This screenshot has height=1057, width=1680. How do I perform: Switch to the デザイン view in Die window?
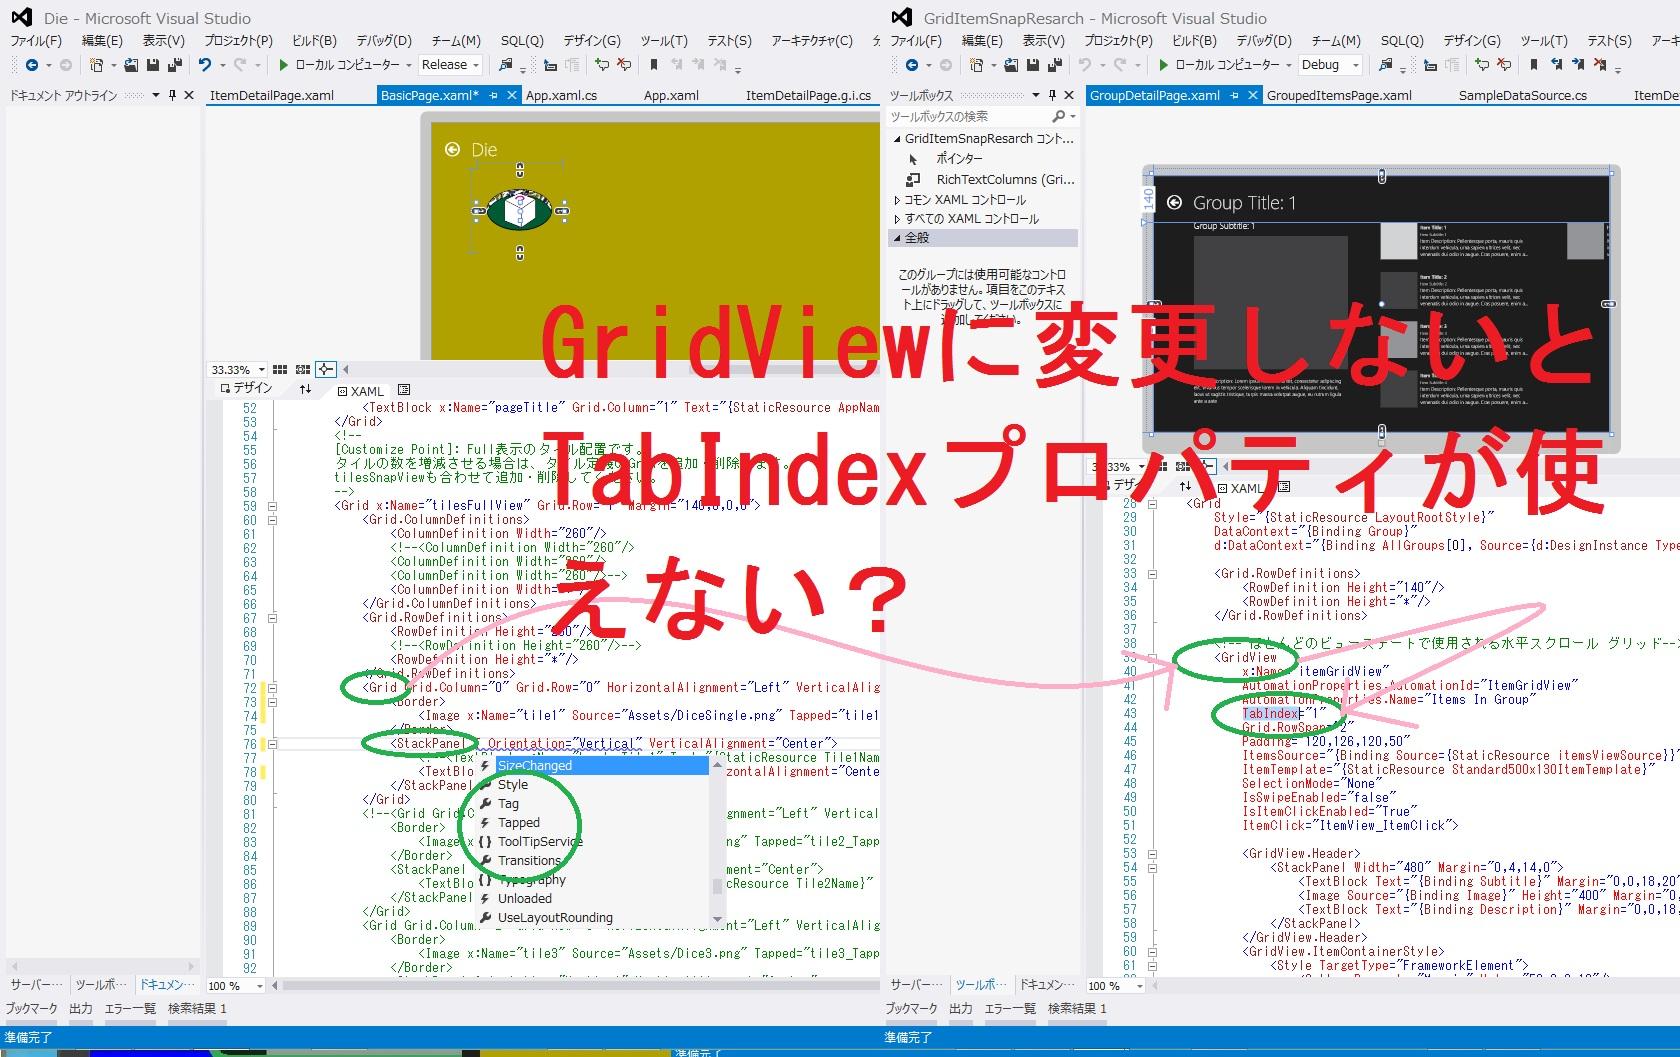point(246,389)
